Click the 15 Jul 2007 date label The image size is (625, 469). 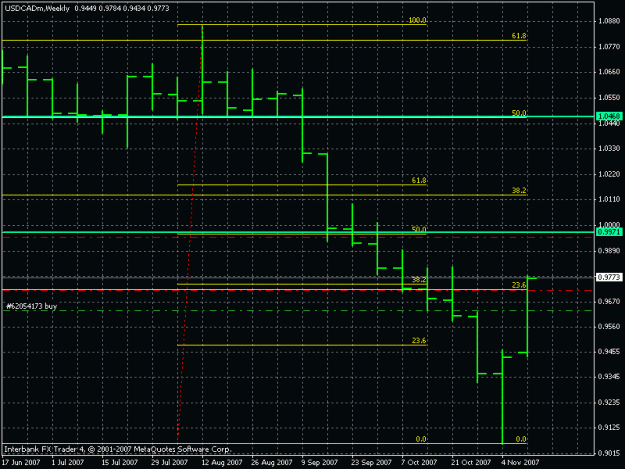tap(120, 462)
